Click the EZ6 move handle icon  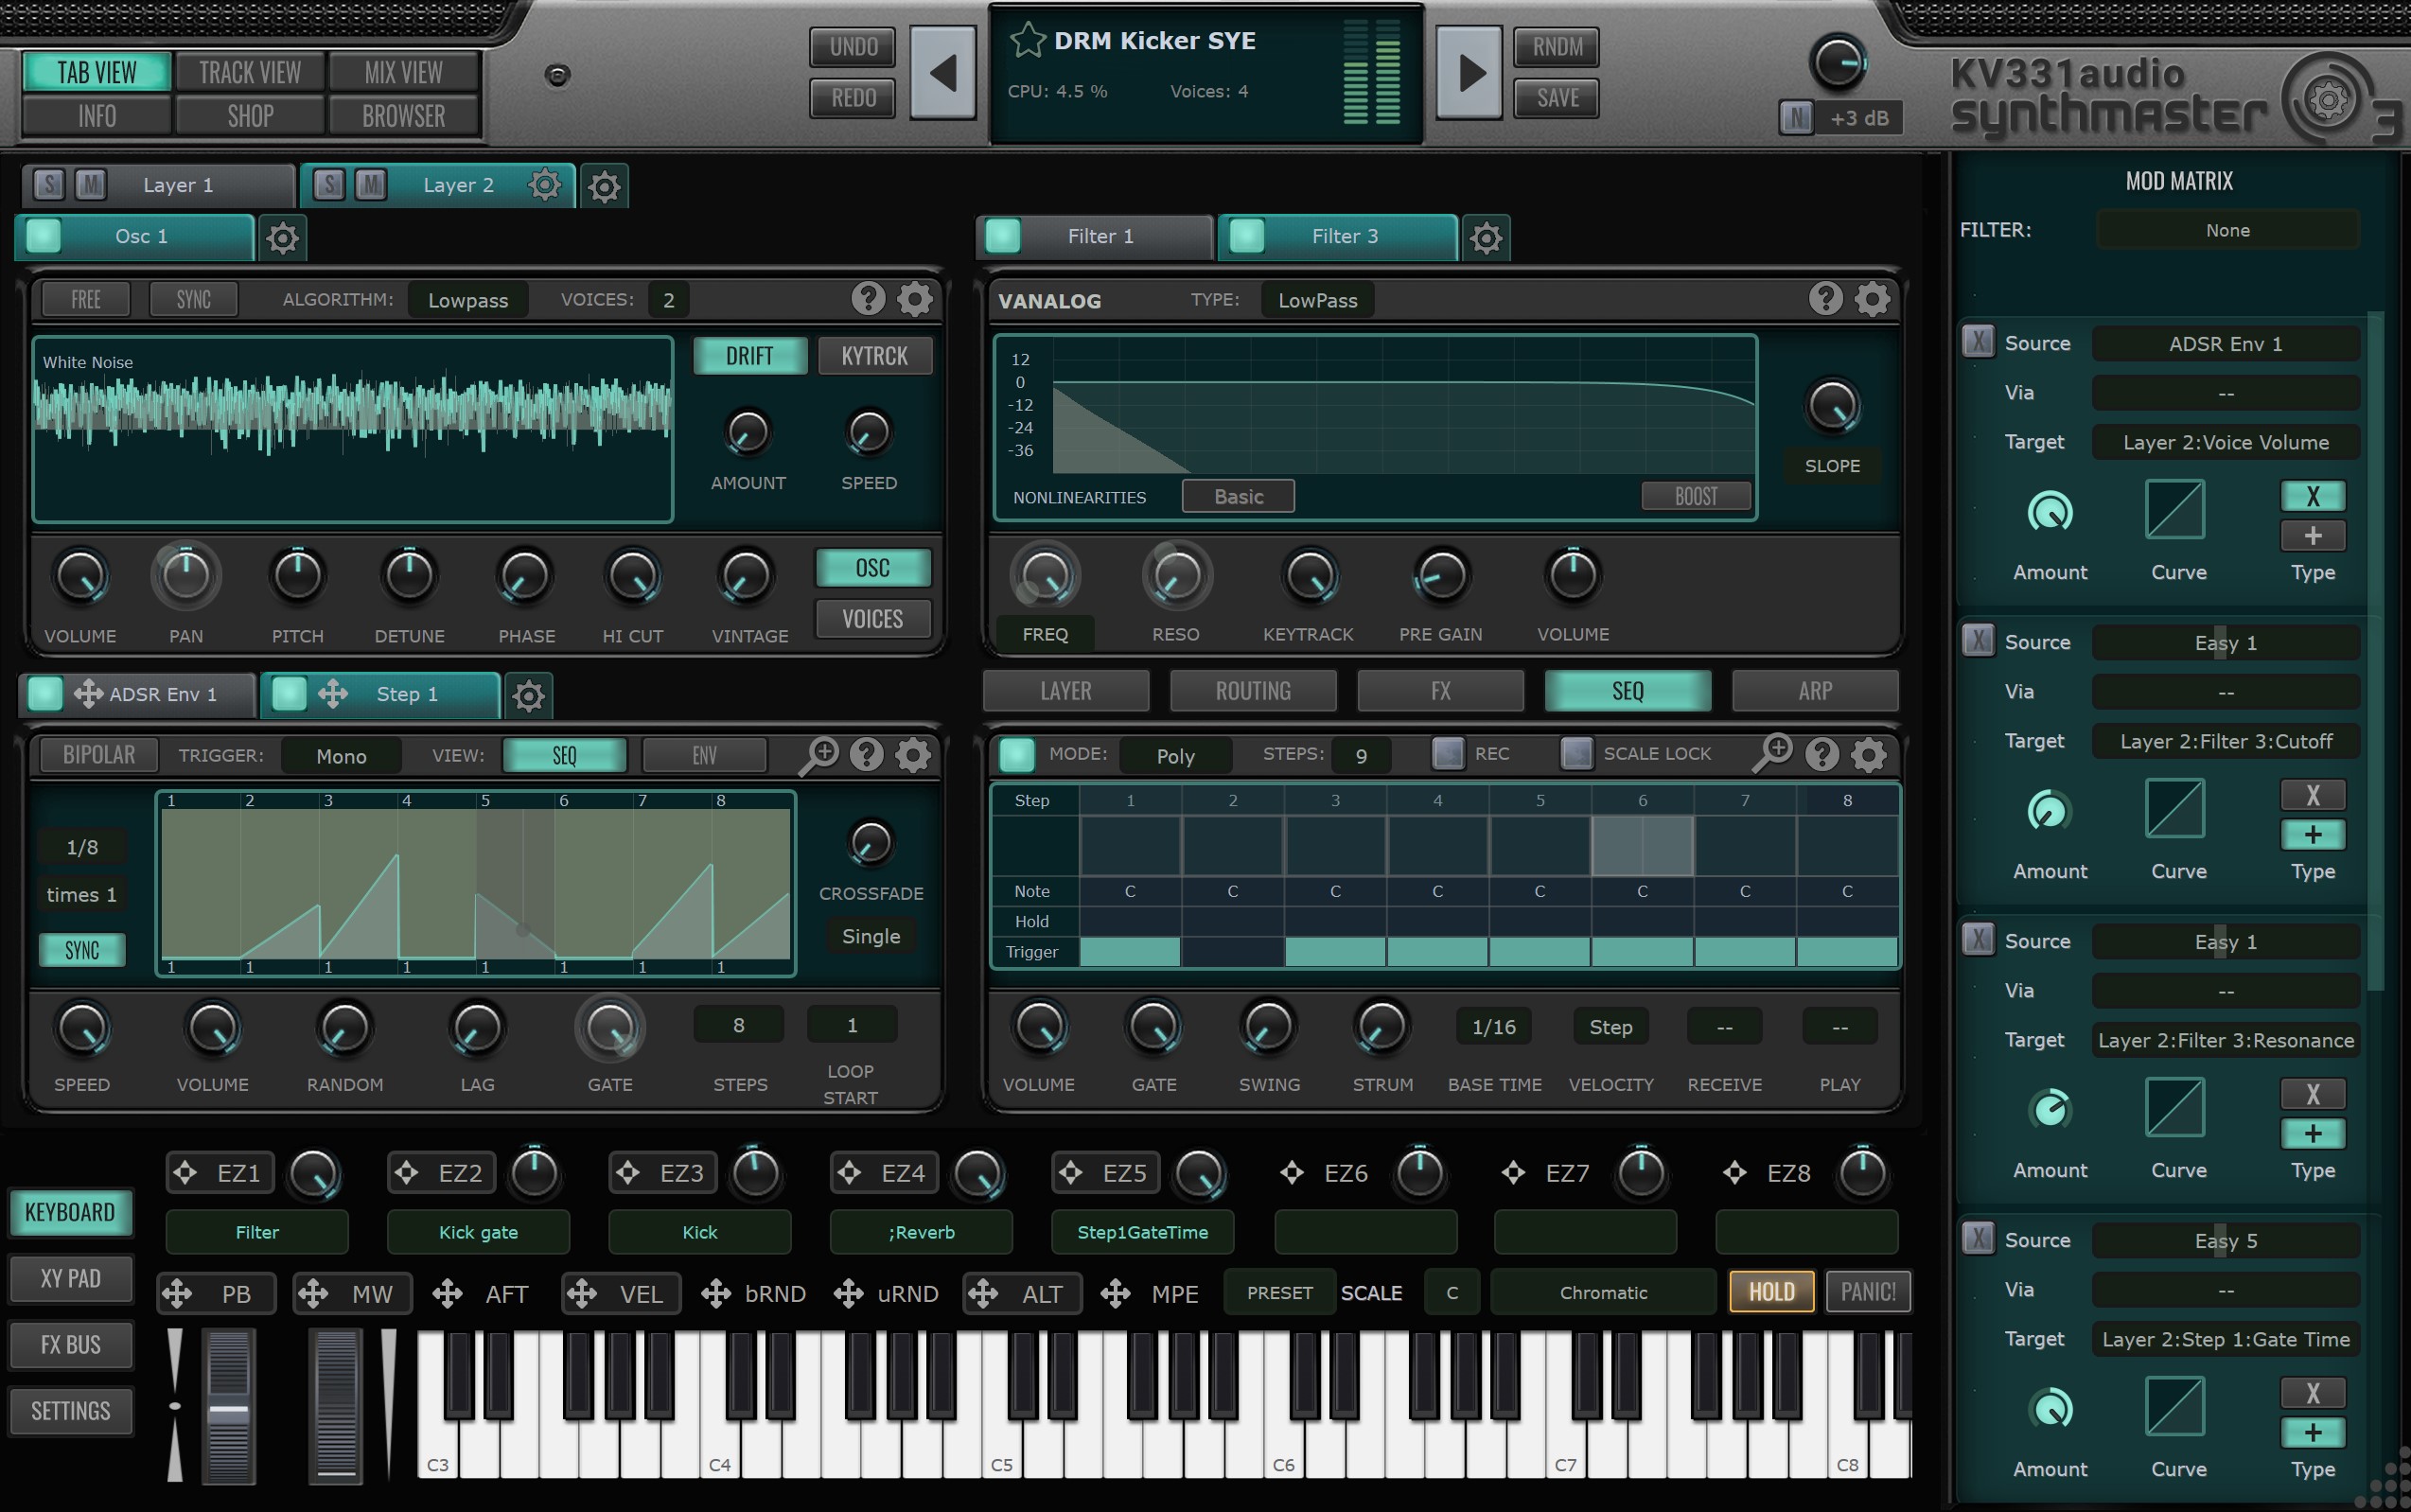1292,1172
